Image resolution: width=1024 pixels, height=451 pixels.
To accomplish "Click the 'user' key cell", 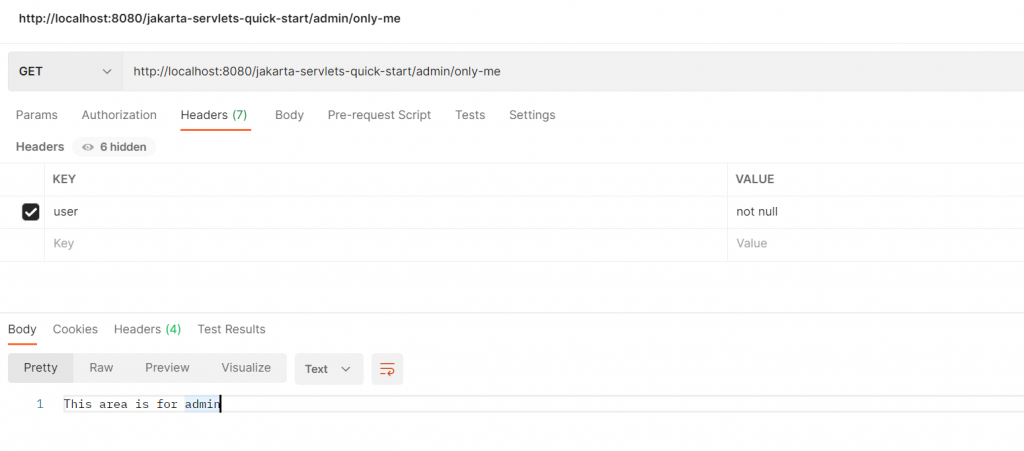I will click(385, 212).
